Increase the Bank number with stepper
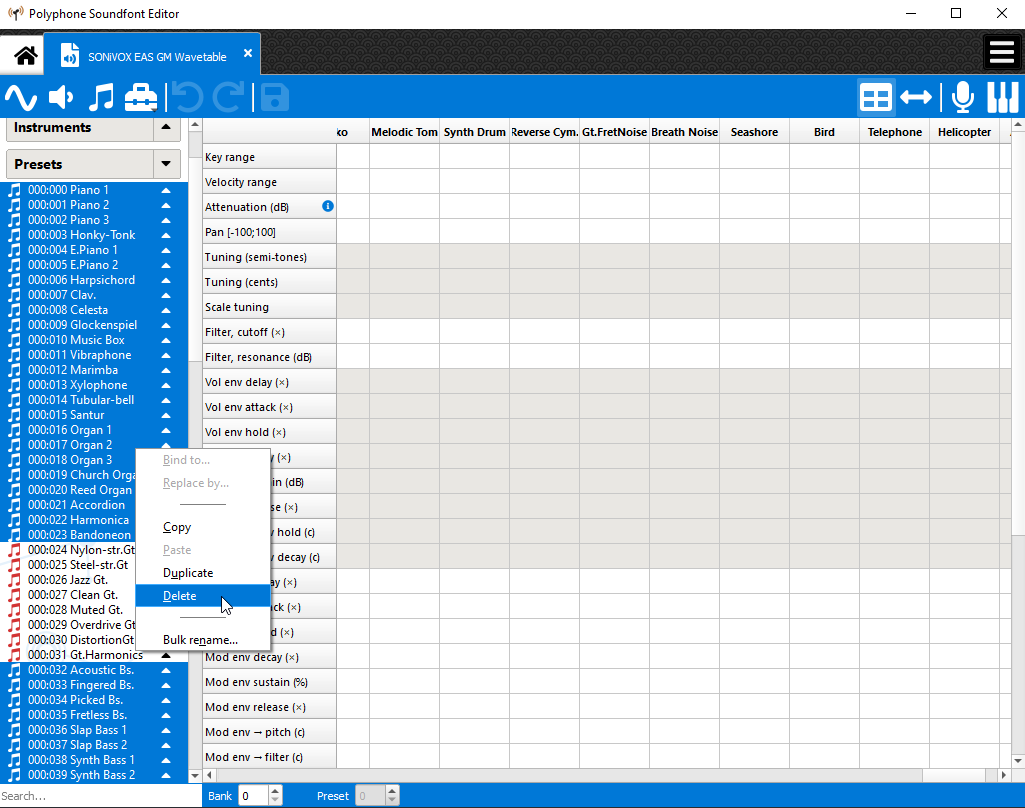 [276, 791]
